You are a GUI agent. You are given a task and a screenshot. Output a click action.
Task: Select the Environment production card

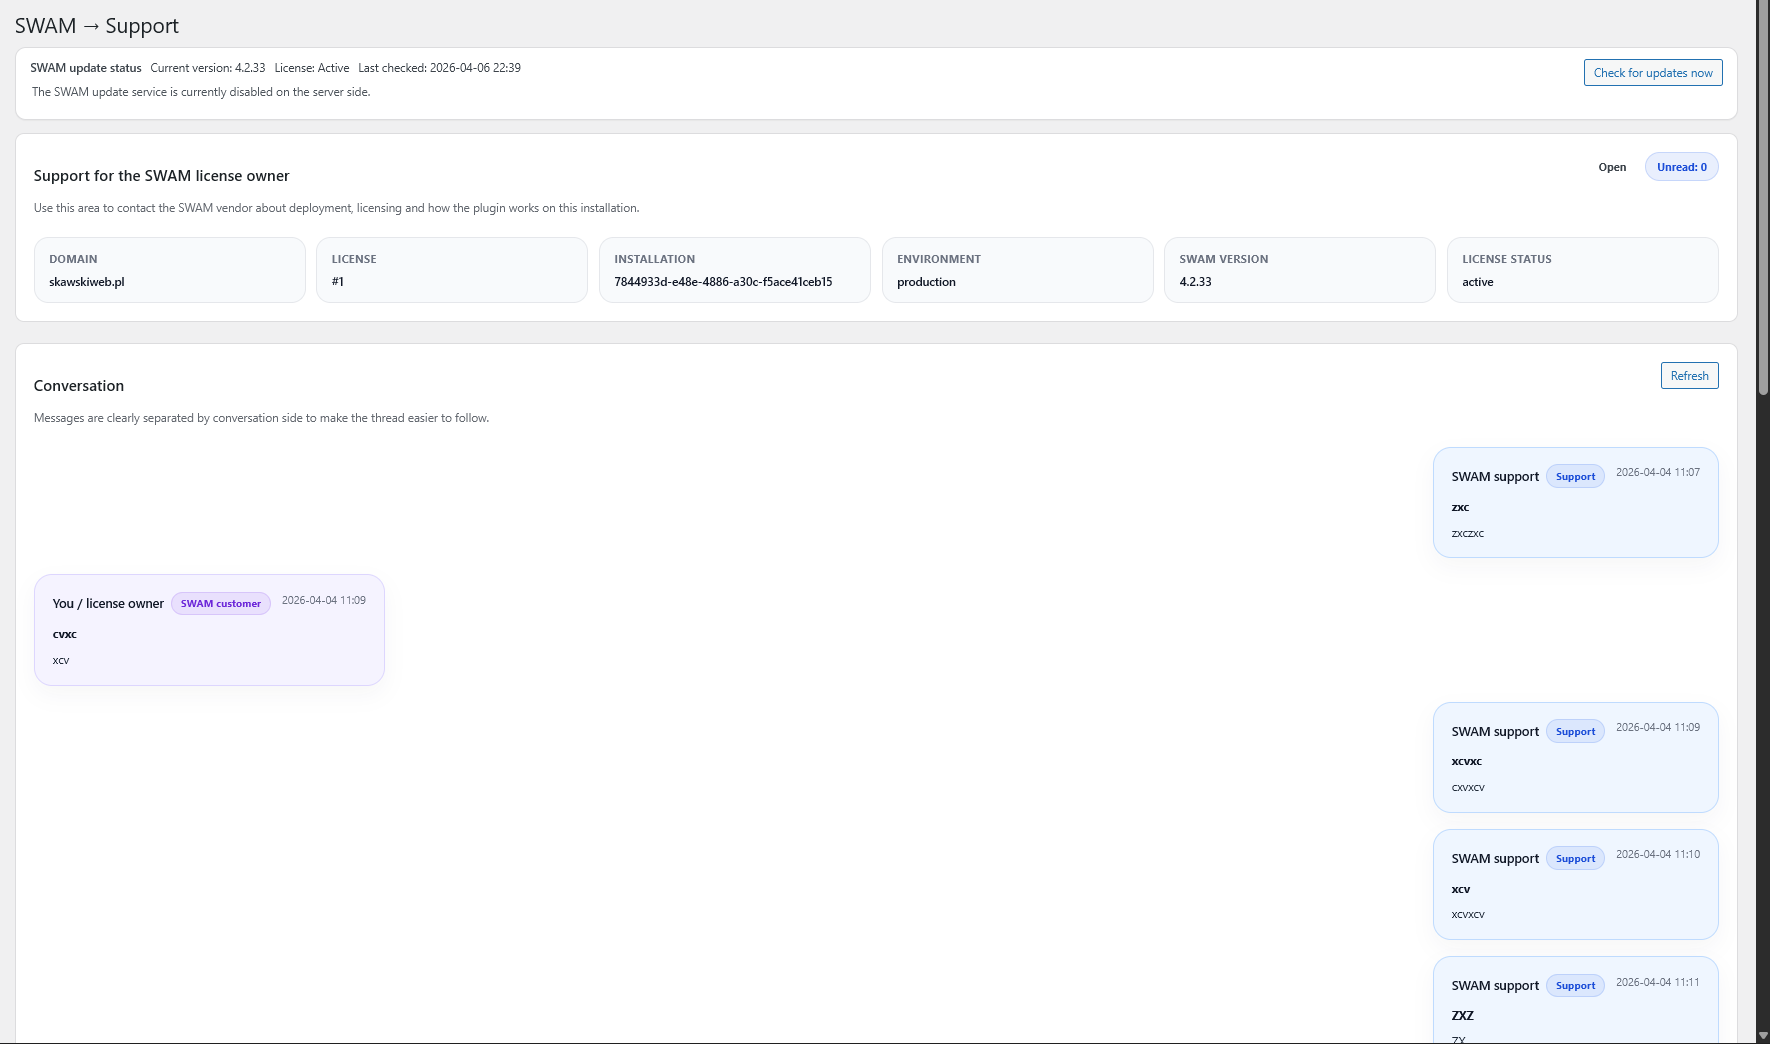click(1016, 270)
